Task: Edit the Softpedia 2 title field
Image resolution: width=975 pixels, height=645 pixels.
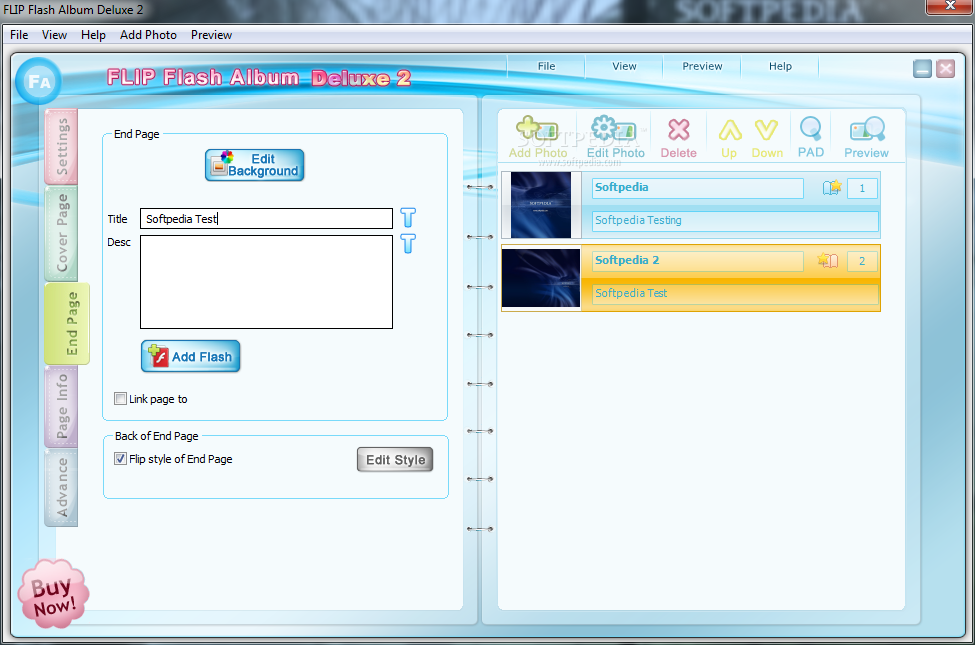Action: coord(697,261)
